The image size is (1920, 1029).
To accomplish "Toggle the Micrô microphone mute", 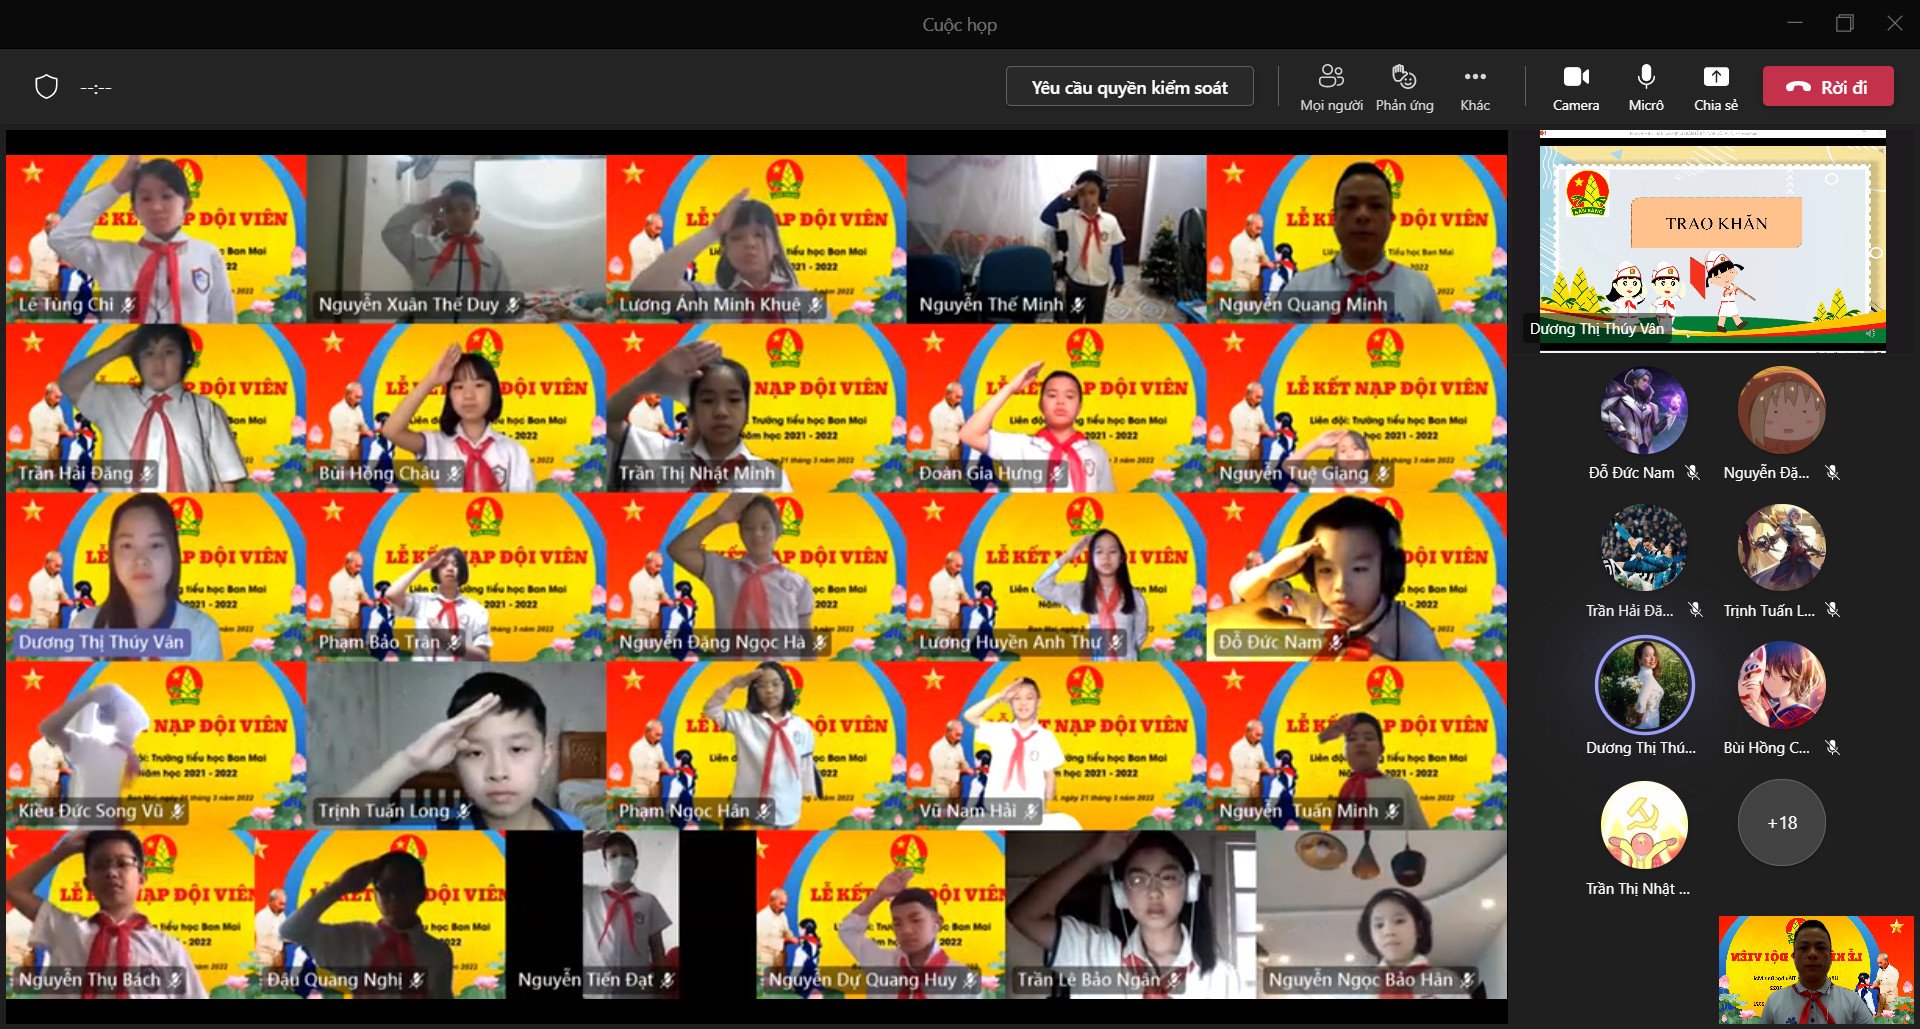I will (1646, 88).
